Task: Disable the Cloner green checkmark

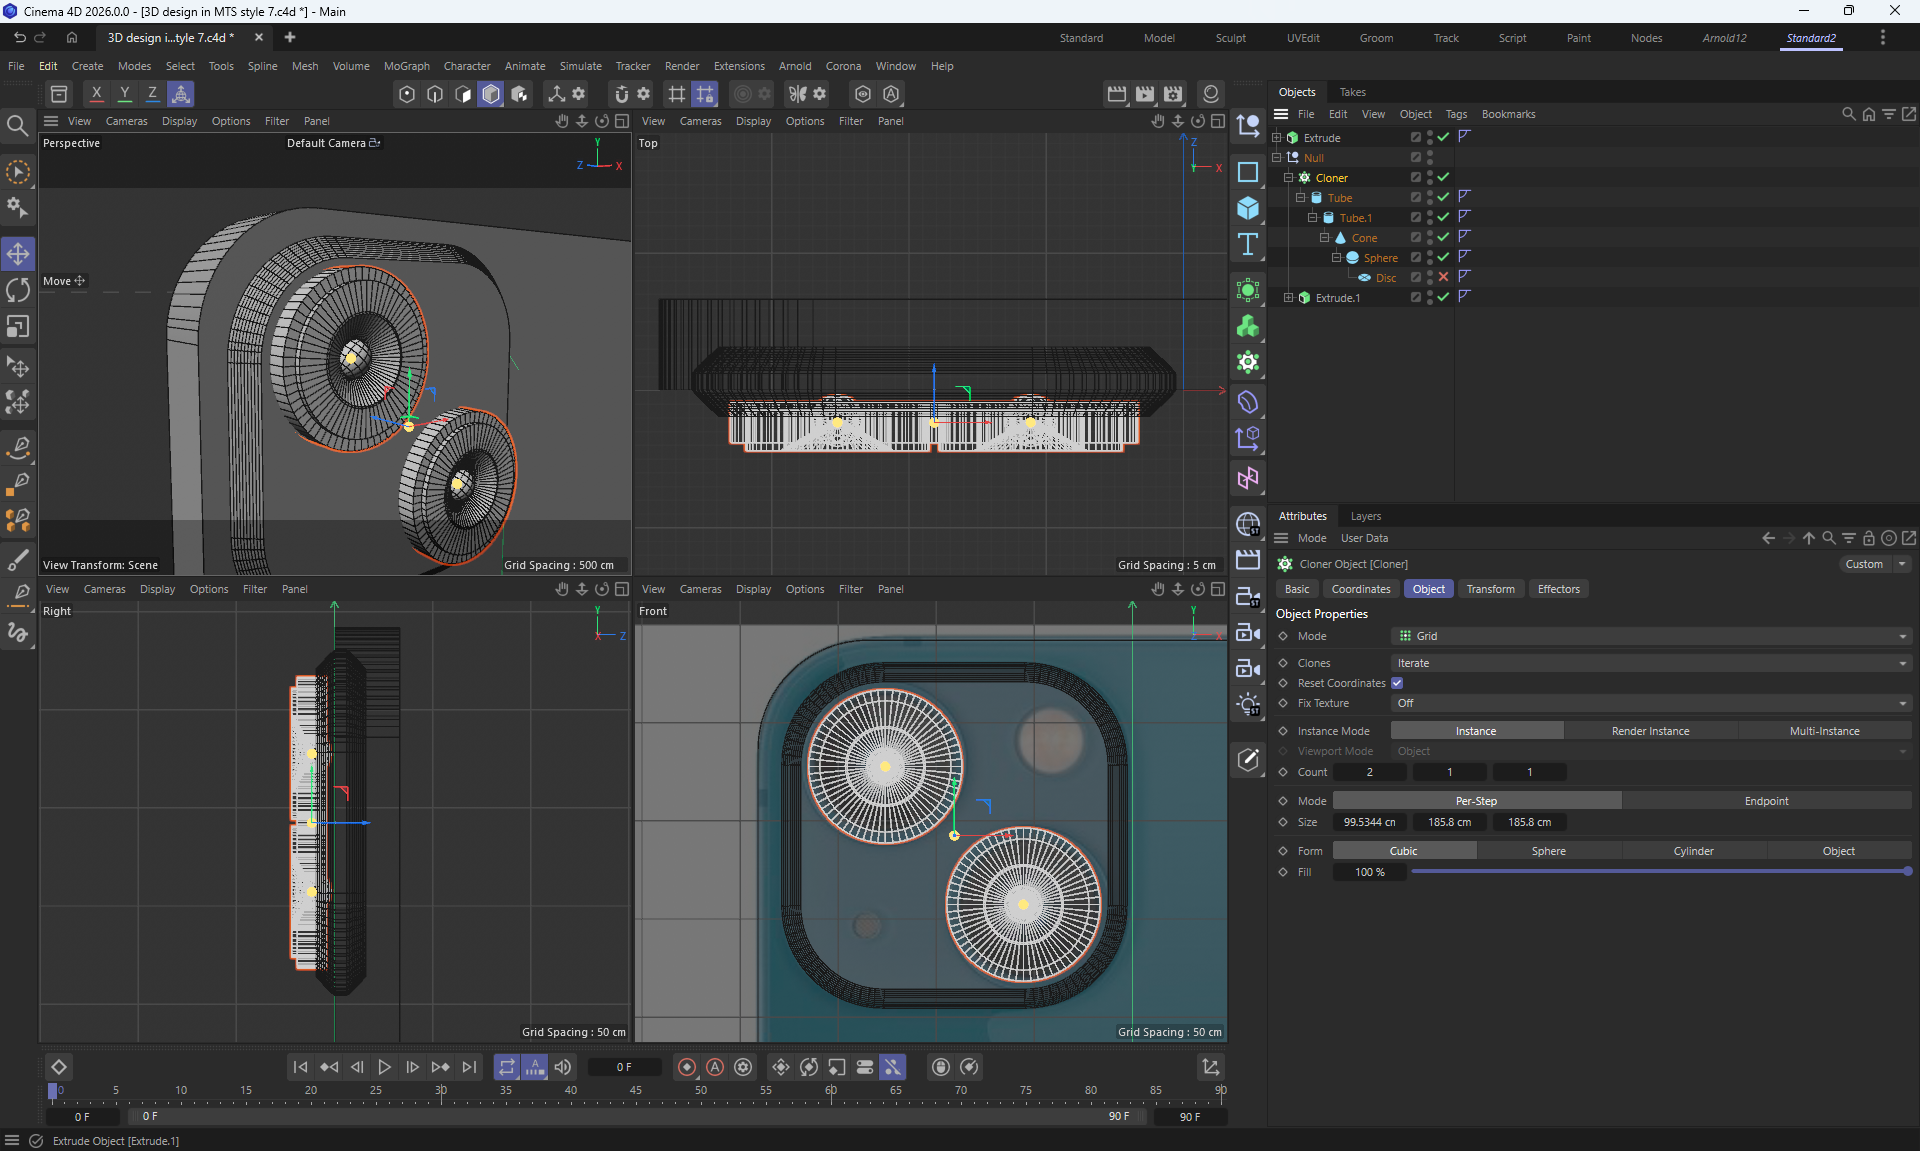Action: (x=1443, y=177)
